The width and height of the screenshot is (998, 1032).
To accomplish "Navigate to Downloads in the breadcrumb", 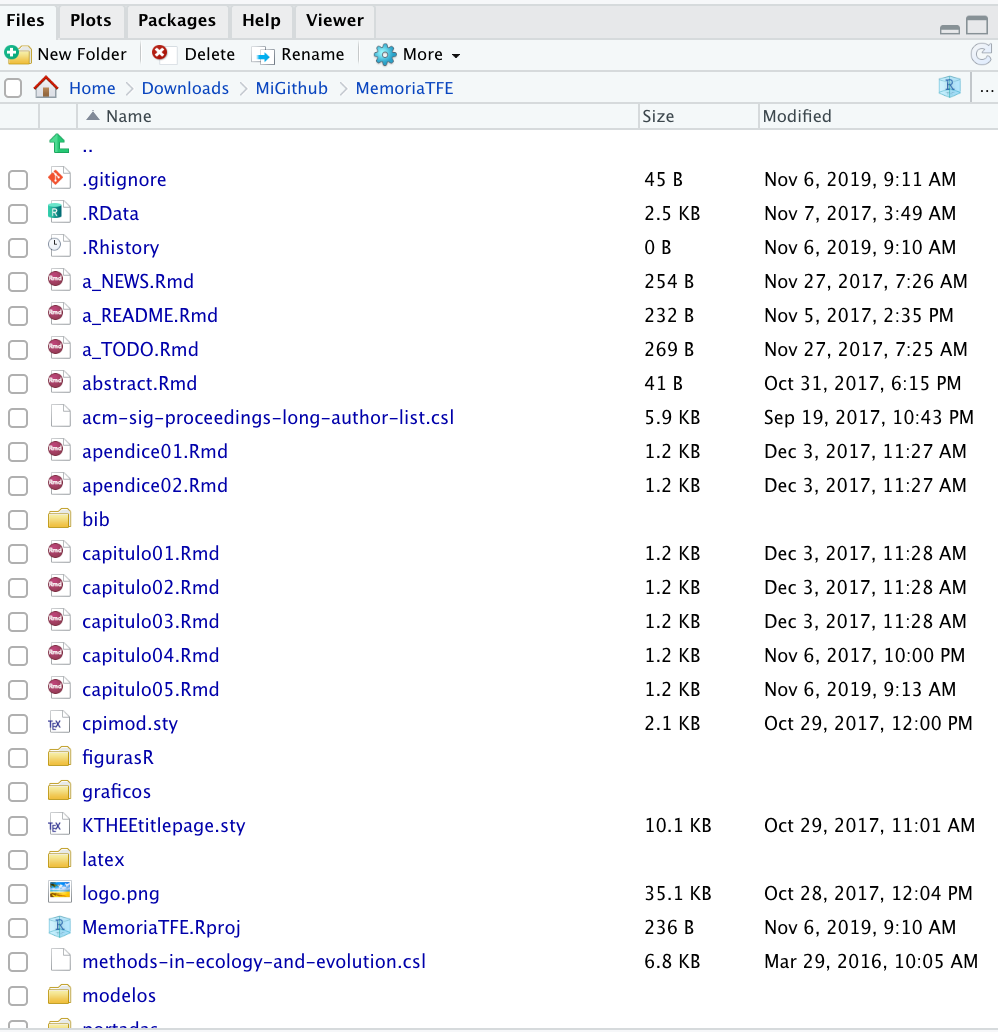I will click(185, 88).
